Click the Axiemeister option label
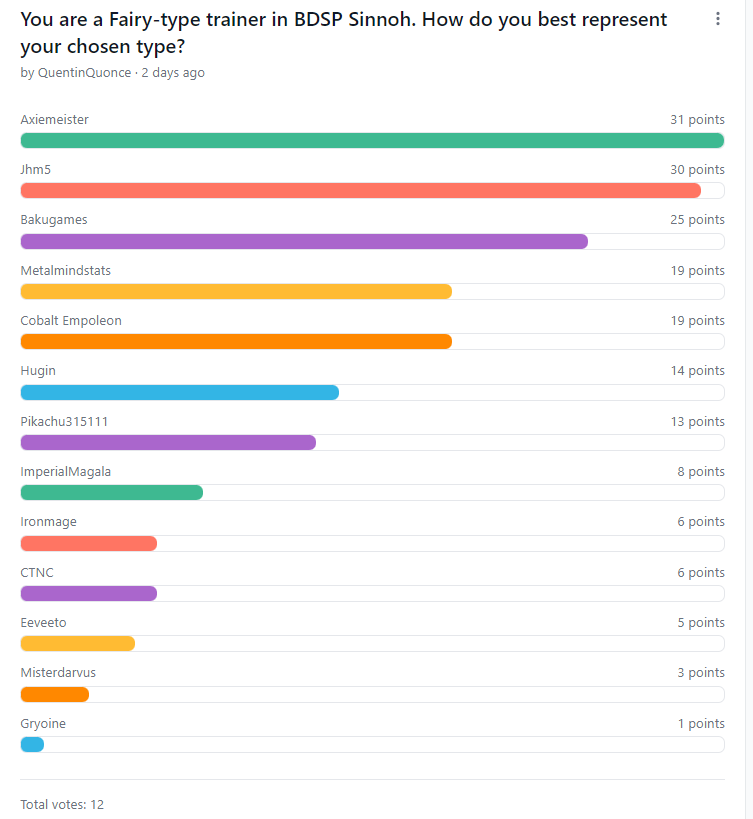This screenshot has width=753, height=819. pyautogui.click(x=54, y=120)
